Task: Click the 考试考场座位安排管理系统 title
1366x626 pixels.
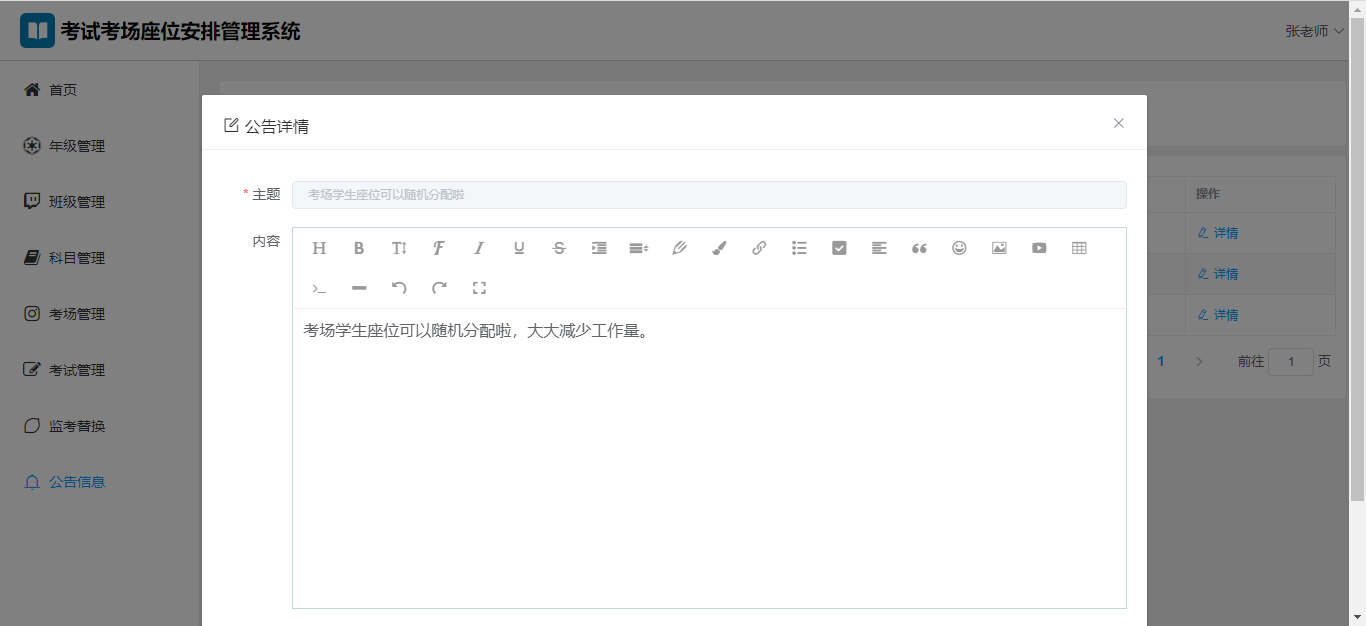Action: (180, 31)
